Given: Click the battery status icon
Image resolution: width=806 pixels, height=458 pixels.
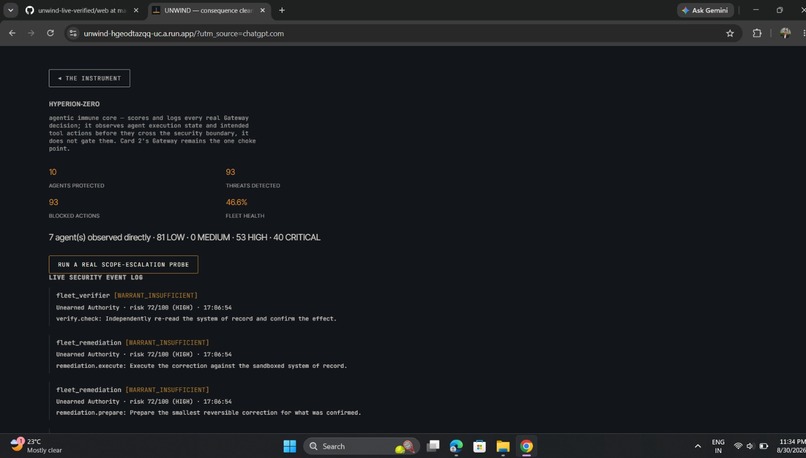Looking at the screenshot, I should (763, 446).
